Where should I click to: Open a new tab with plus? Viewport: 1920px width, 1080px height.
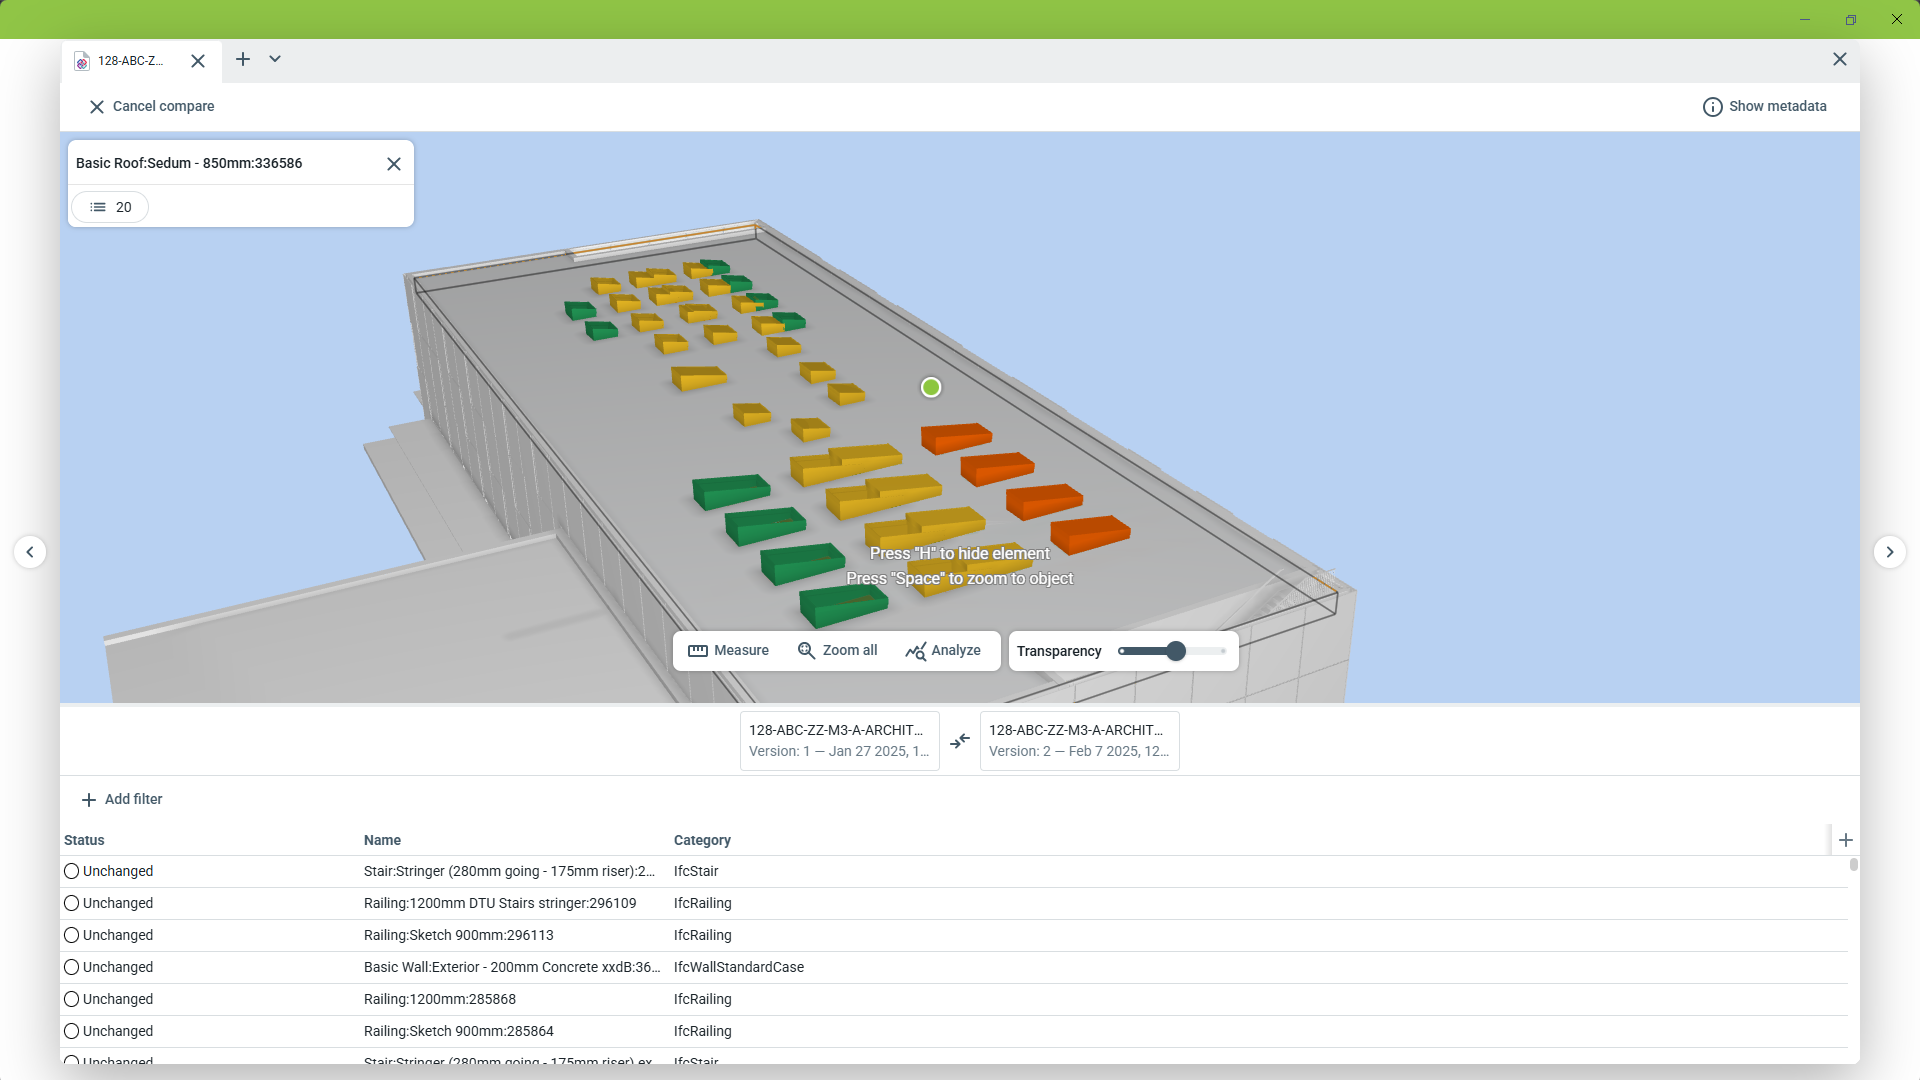(x=243, y=59)
